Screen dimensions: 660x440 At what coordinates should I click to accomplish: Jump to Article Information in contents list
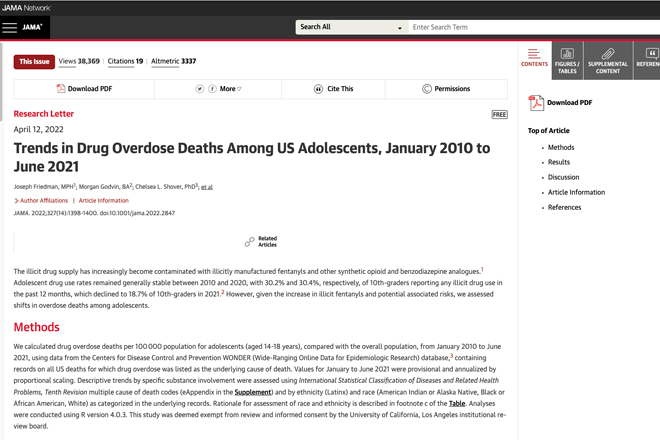(x=576, y=192)
